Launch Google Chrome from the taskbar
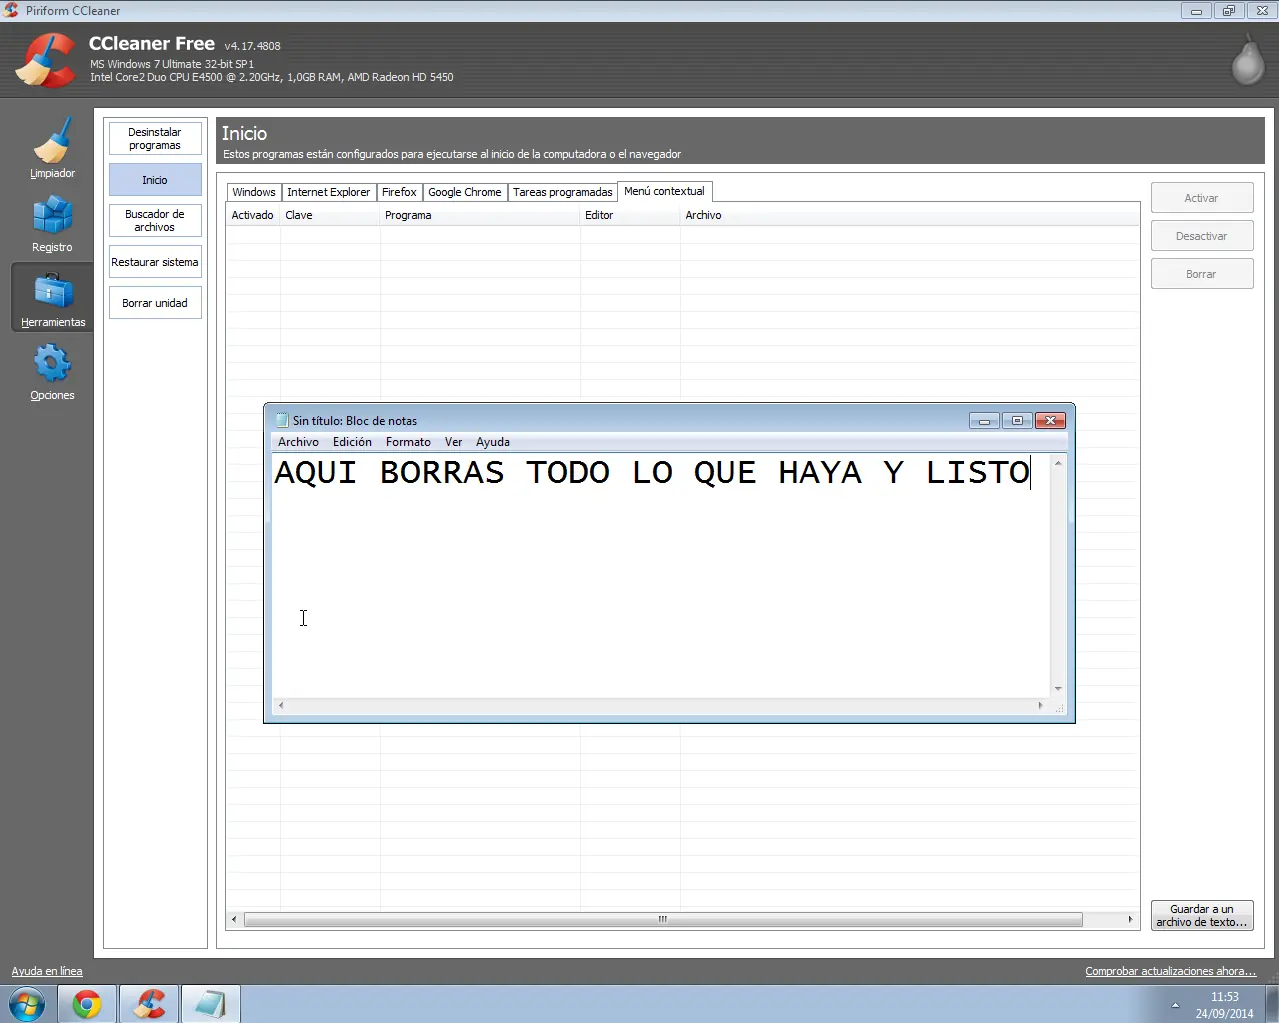Screen dimensions: 1279x1023 87,1004
